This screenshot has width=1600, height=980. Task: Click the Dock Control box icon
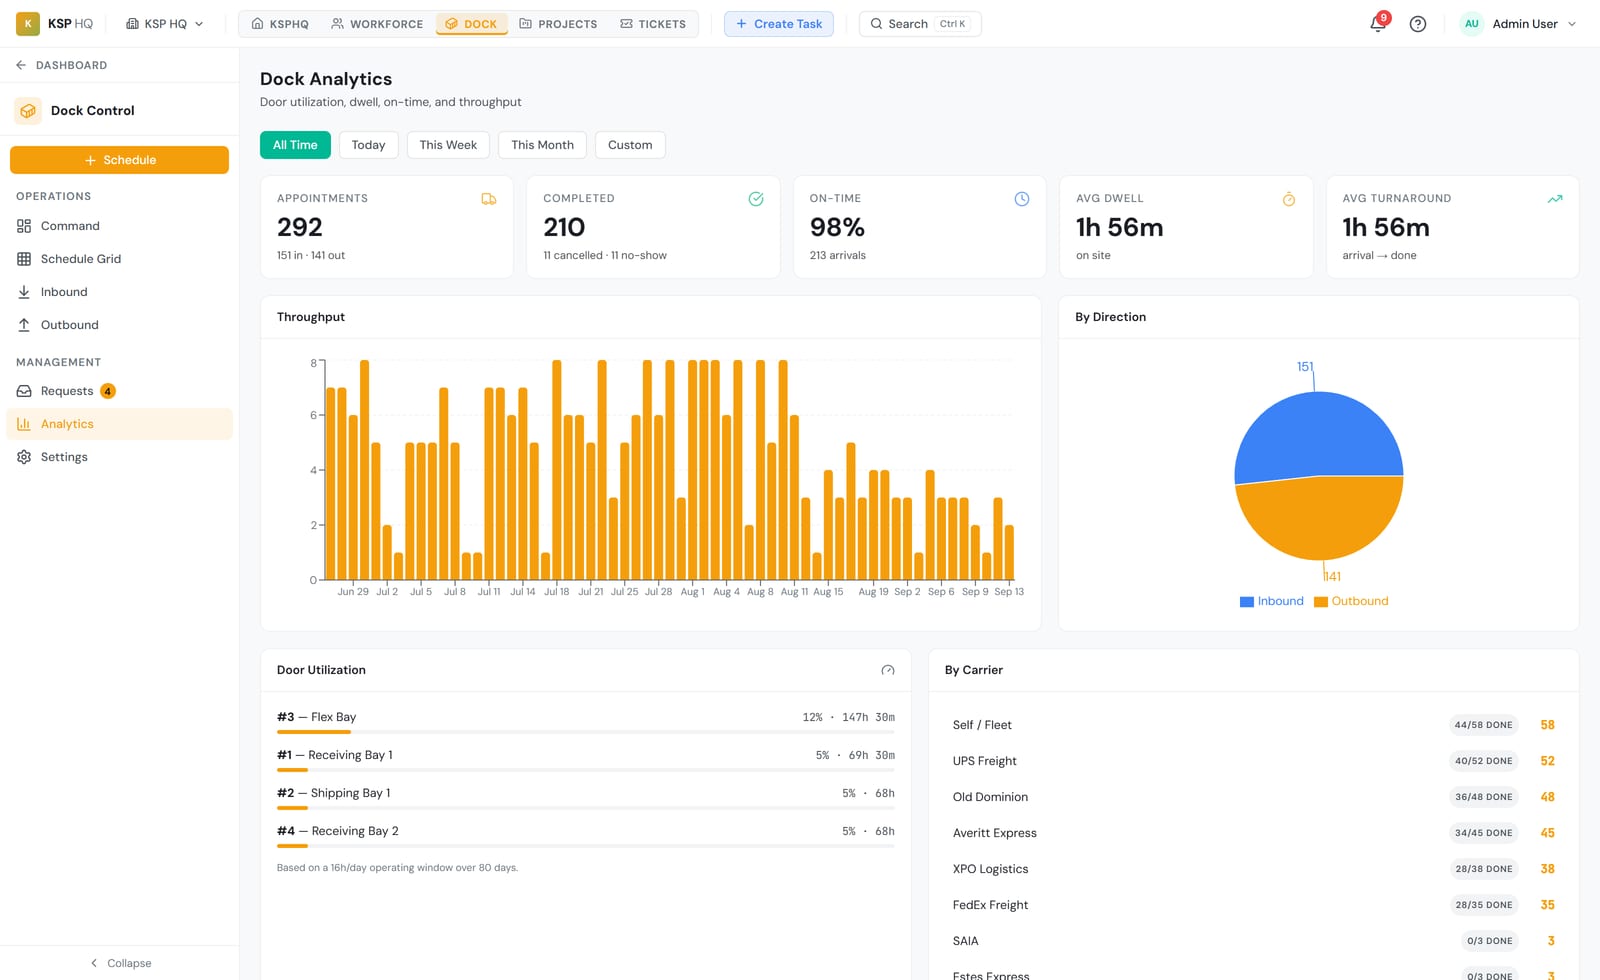(28, 111)
